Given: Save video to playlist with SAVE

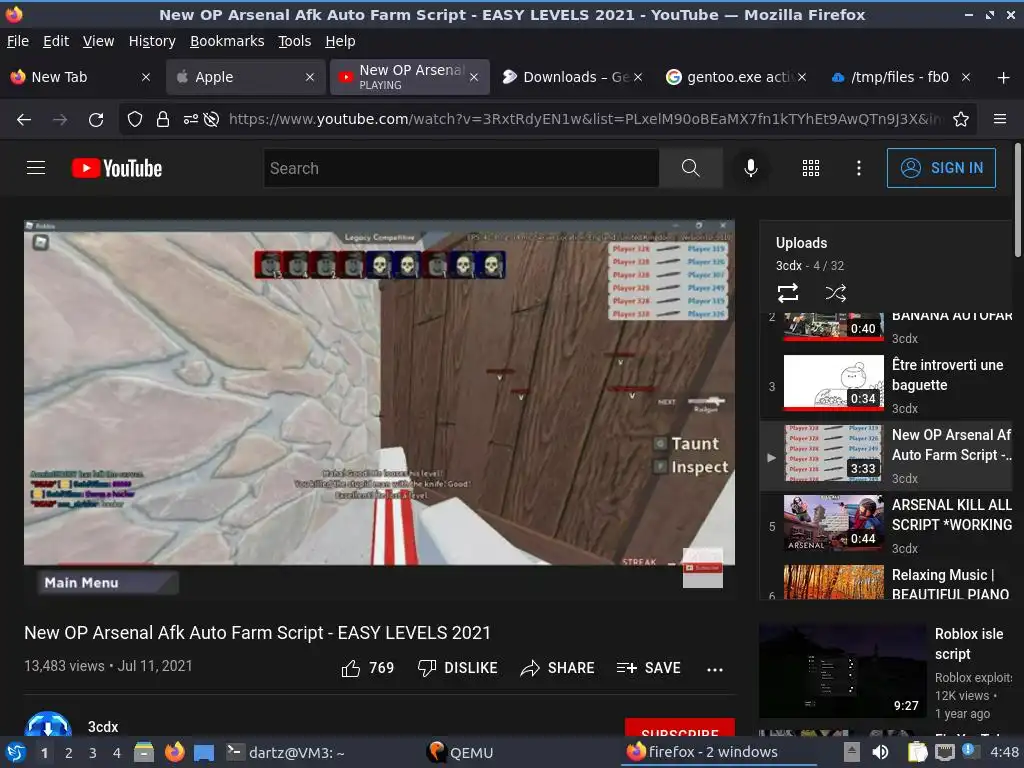Looking at the screenshot, I should click(648, 668).
